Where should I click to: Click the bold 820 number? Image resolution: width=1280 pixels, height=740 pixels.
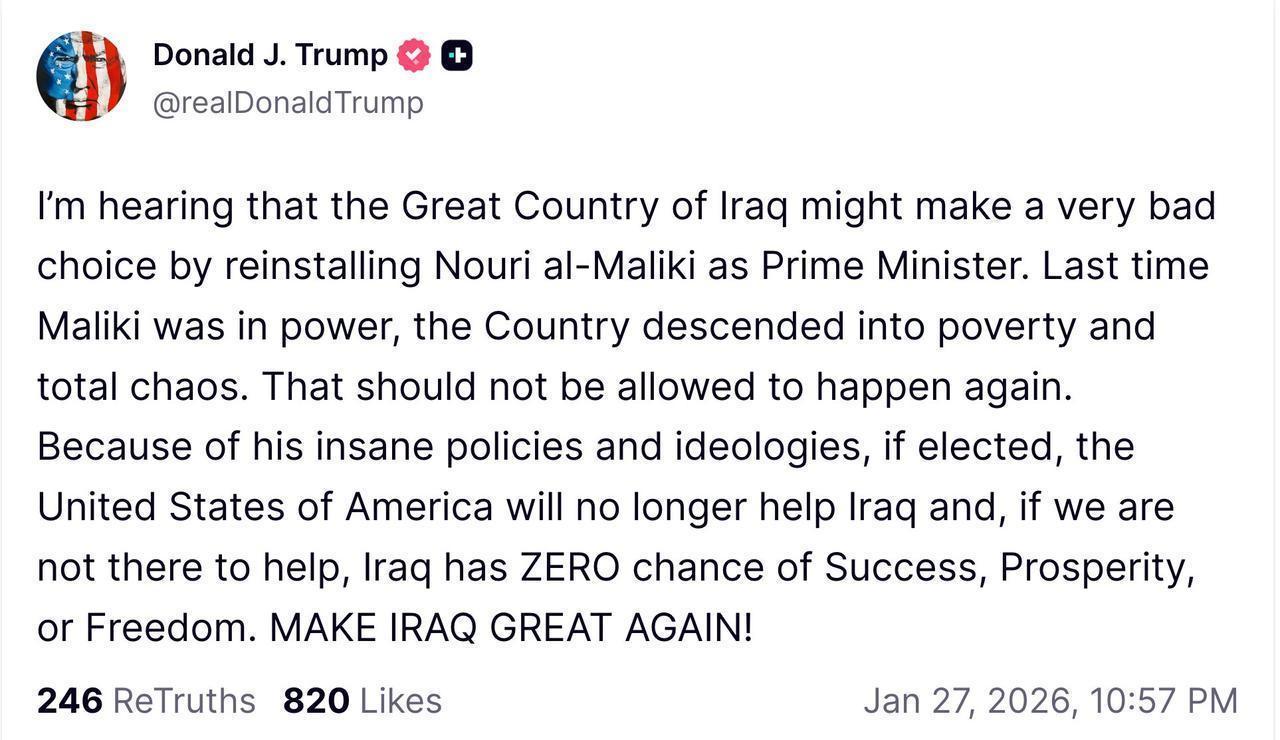[316, 700]
